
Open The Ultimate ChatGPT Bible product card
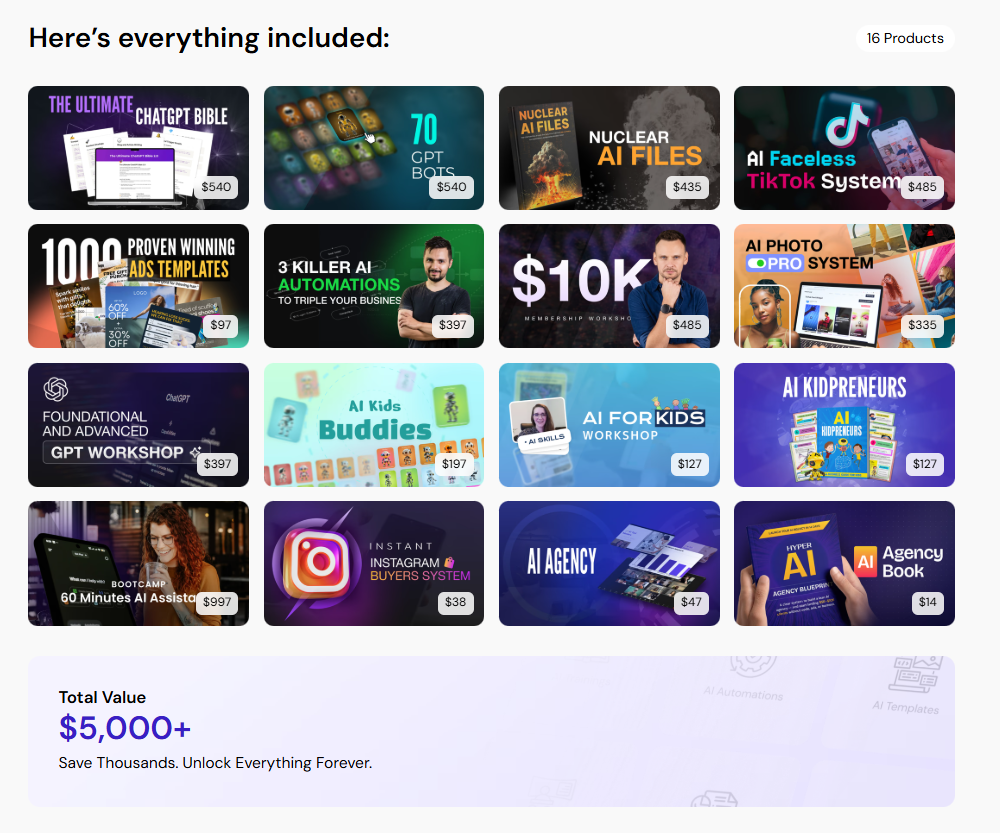pyautogui.click(x=138, y=148)
